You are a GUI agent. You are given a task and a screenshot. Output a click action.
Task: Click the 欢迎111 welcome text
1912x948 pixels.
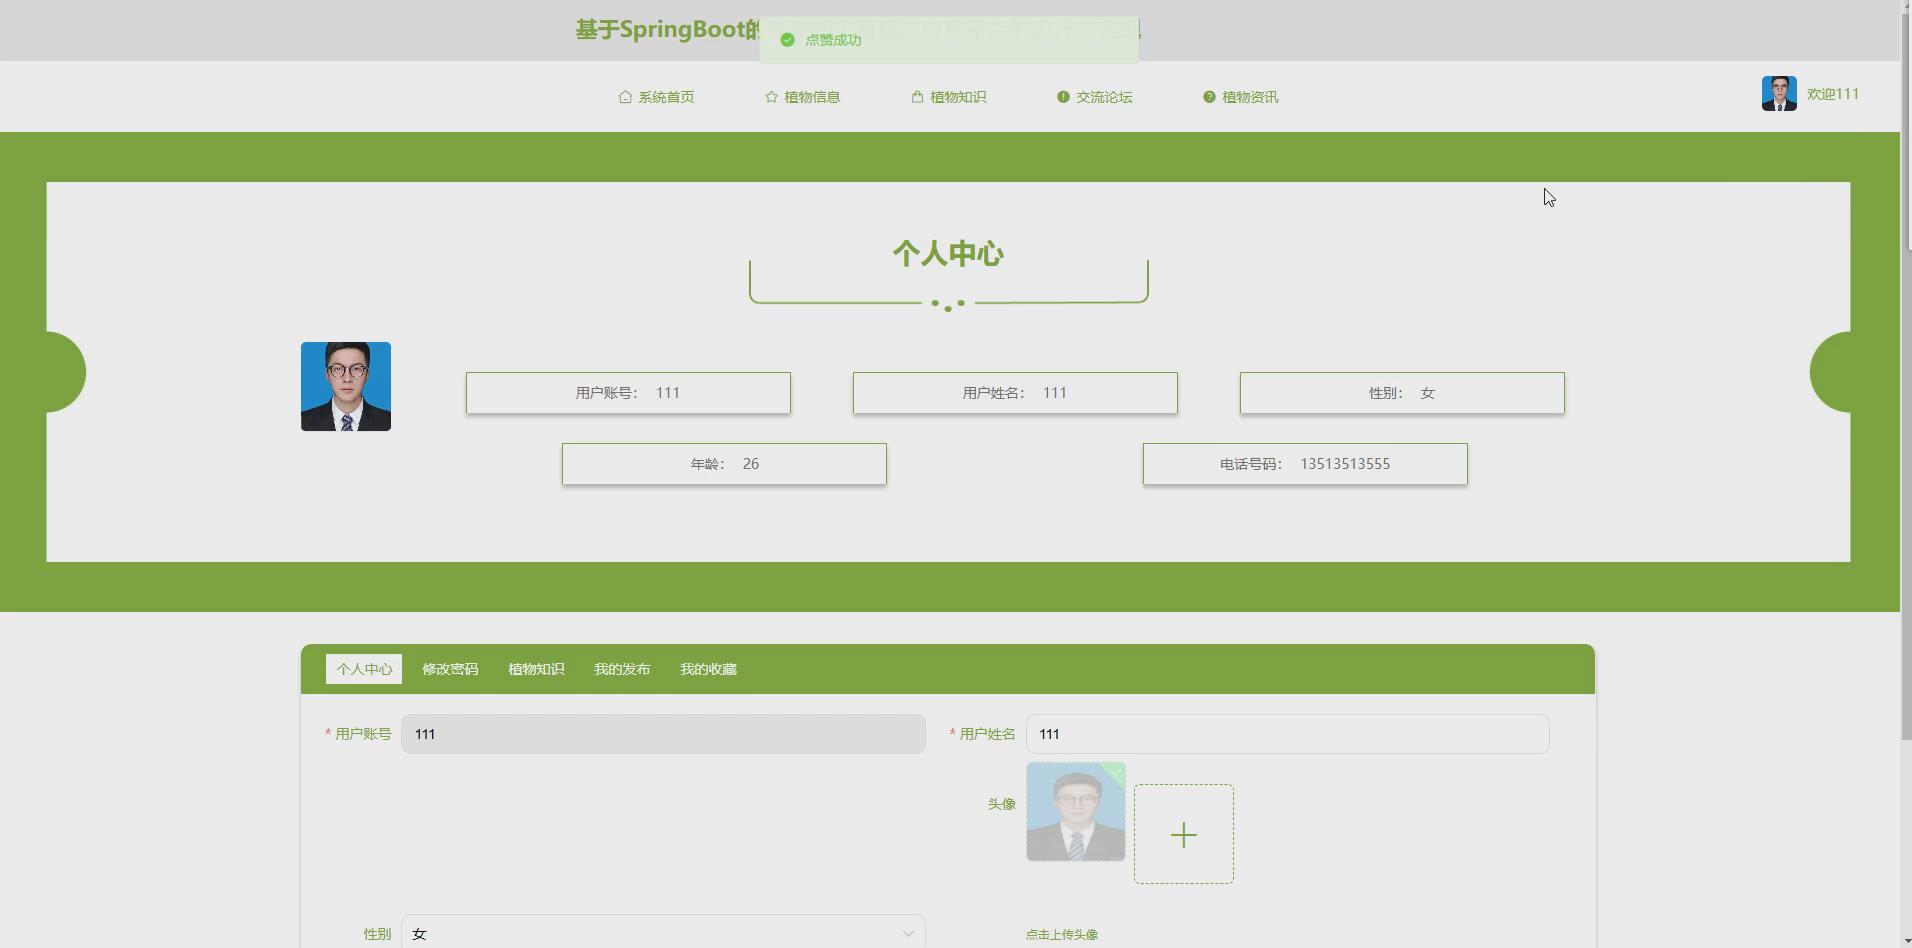pyautogui.click(x=1834, y=93)
